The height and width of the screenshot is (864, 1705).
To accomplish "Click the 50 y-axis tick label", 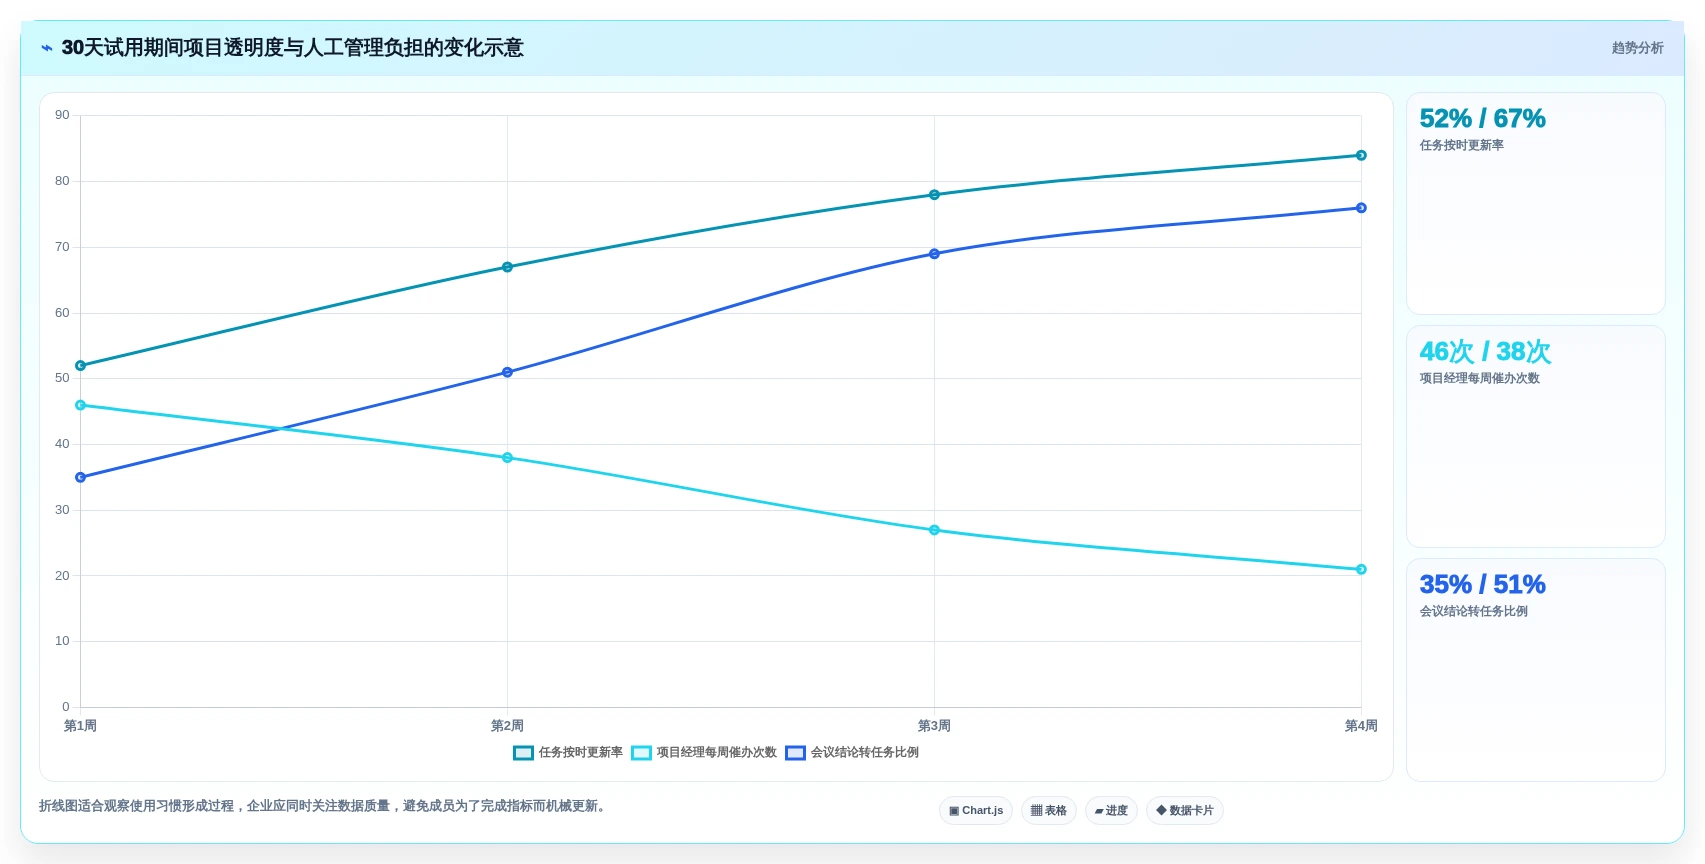I will (x=62, y=378).
